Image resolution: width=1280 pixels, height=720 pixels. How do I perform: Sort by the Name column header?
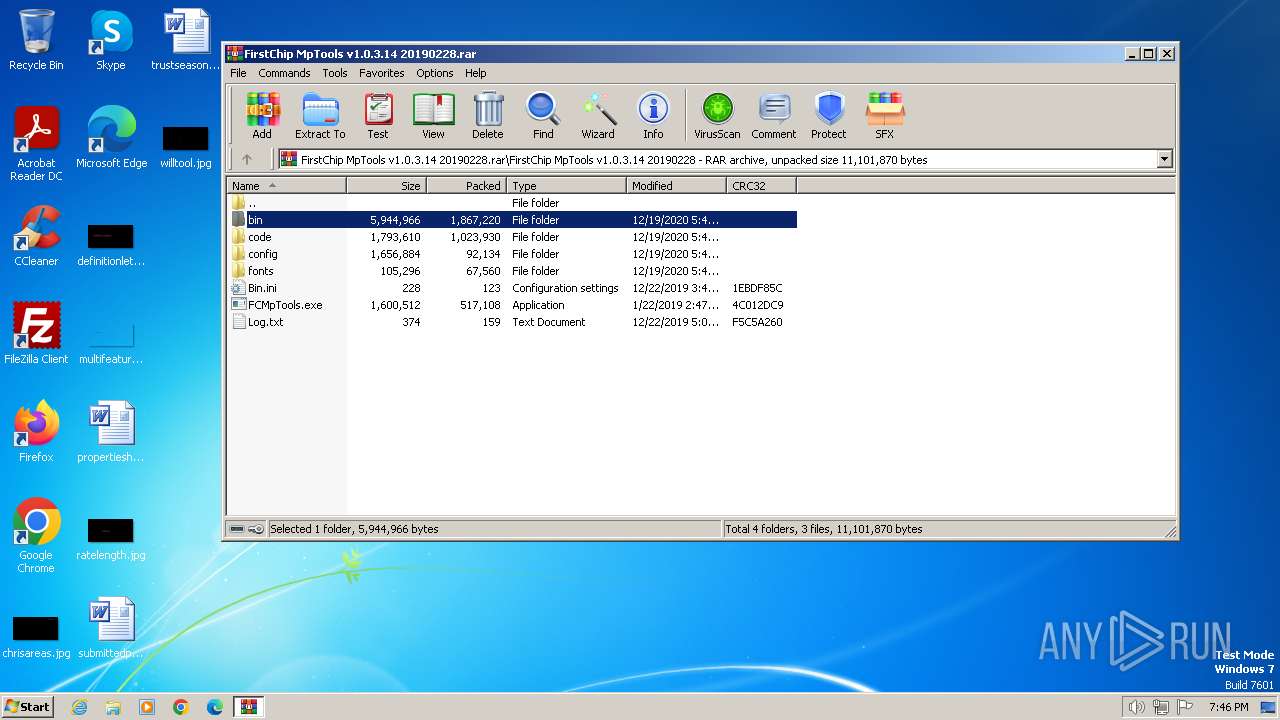287,186
